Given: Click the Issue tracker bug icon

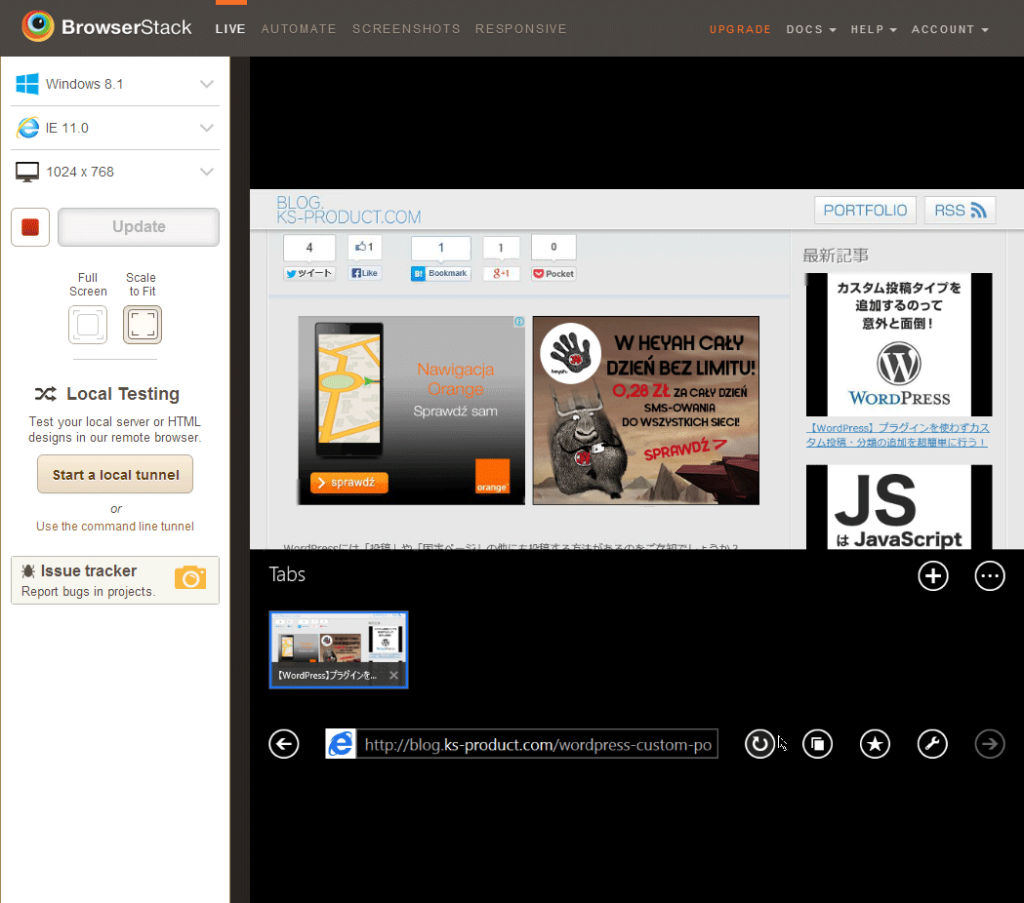Looking at the screenshot, I should click(x=28, y=571).
